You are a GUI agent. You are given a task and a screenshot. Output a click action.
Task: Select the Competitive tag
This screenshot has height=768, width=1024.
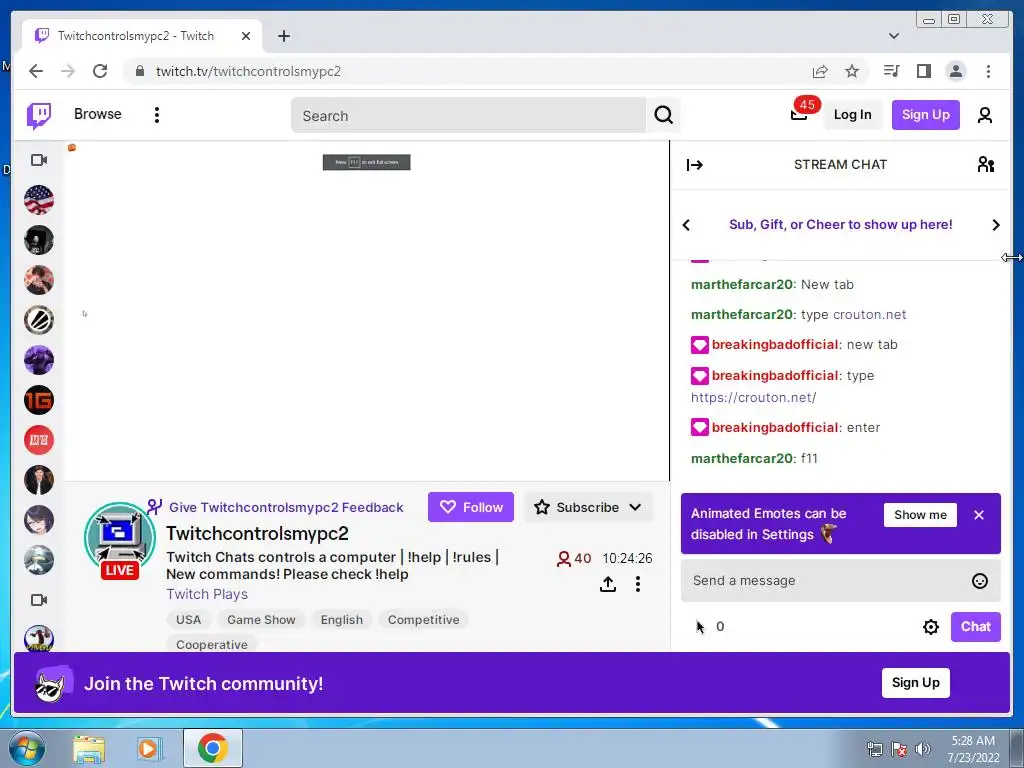pyautogui.click(x=423, y=620)
